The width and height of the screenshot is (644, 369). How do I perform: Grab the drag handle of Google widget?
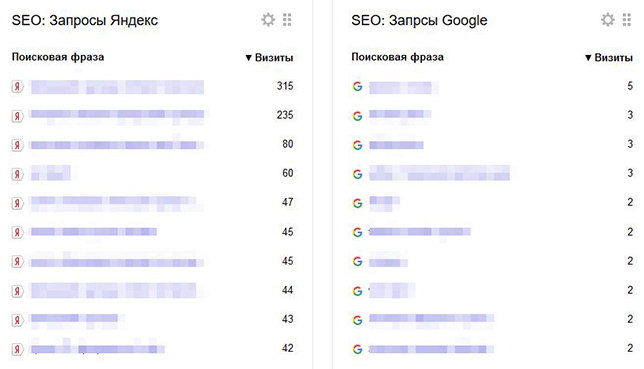point(627,20)
